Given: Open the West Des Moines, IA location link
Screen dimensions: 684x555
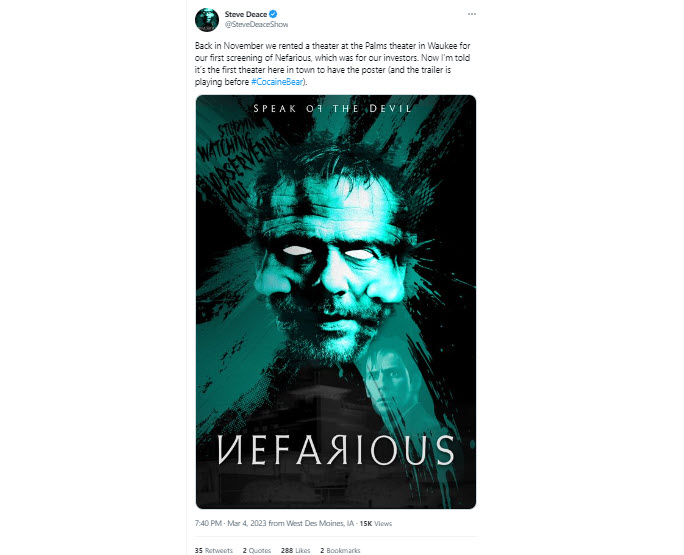Looking at the screenshot, I should point(320,523).
